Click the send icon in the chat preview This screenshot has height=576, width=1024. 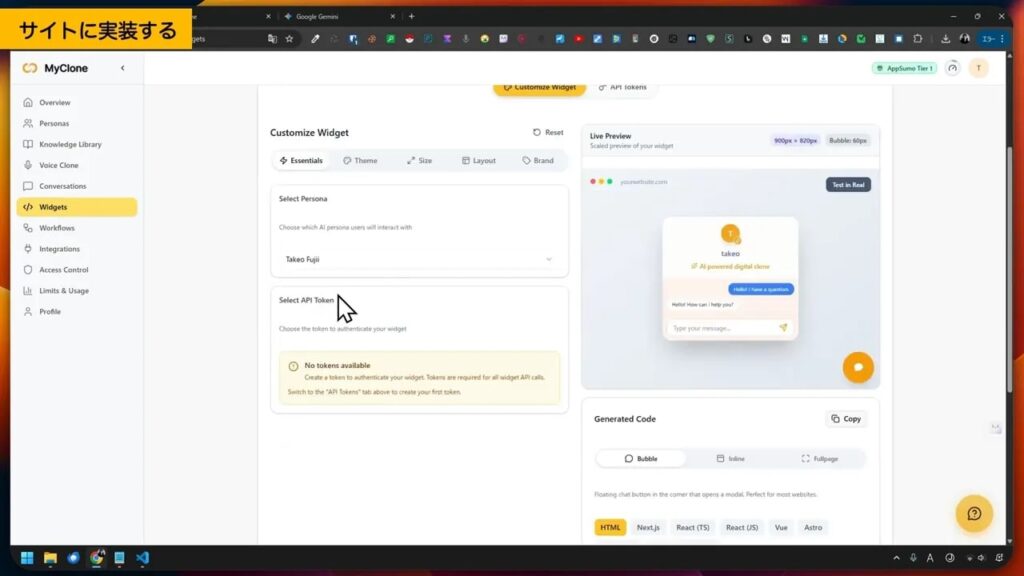pyautogui.click(x=783, y=327)
